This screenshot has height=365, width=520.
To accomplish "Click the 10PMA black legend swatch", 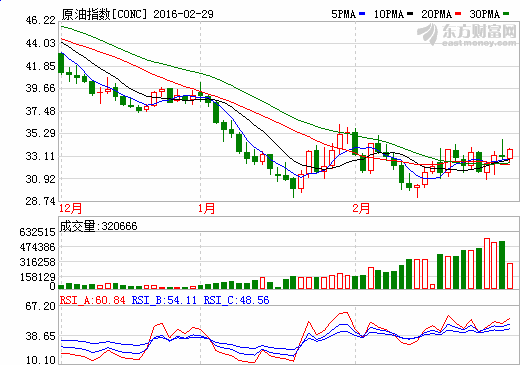I will tap(410, 14).
